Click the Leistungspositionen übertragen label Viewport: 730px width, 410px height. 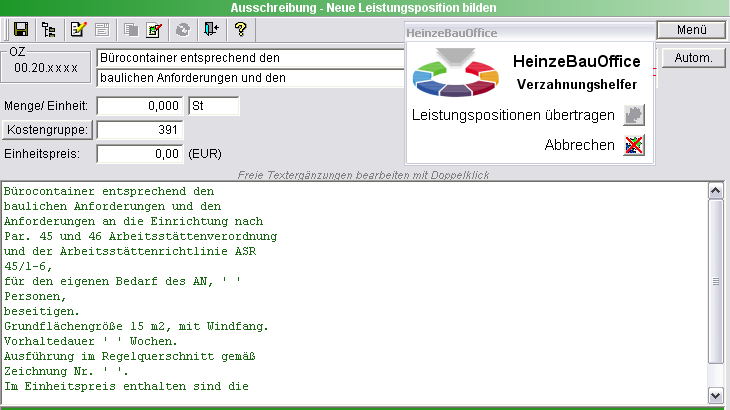(x=513, y=115)
